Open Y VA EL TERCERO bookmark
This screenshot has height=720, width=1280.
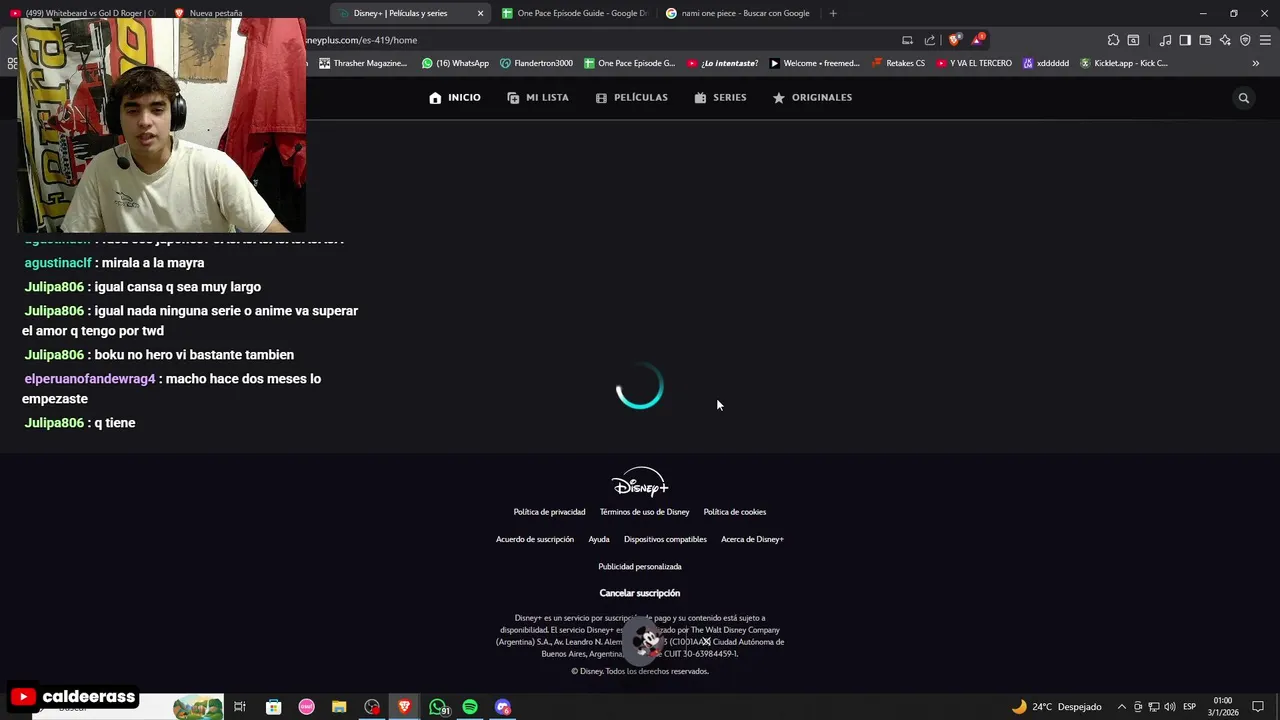pos(974,63)
